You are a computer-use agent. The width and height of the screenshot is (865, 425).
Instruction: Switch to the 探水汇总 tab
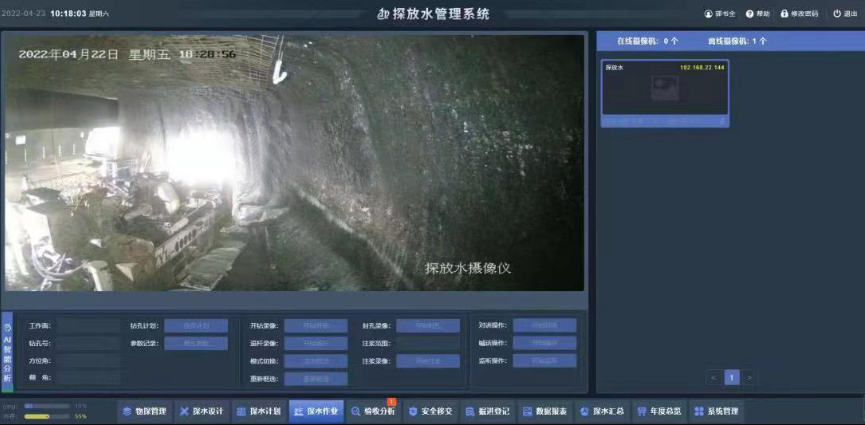tap(602, 412)
